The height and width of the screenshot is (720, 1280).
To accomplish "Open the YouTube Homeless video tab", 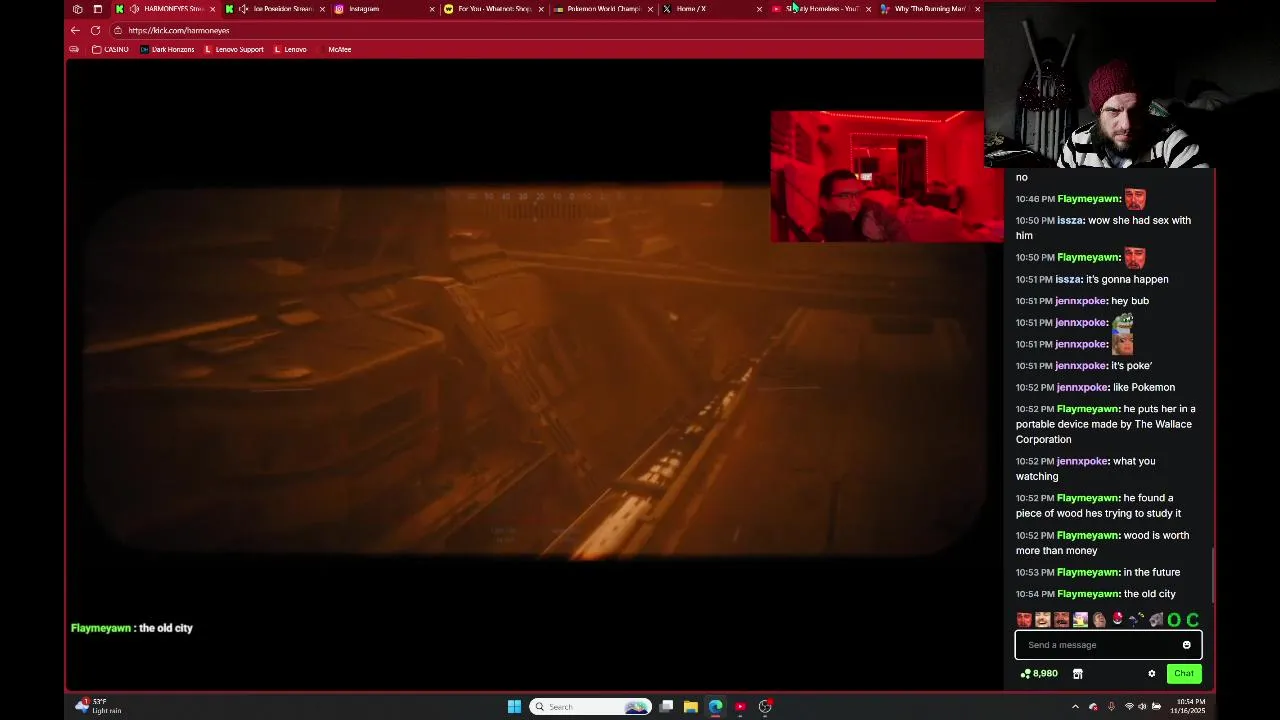I will (821, 9).
